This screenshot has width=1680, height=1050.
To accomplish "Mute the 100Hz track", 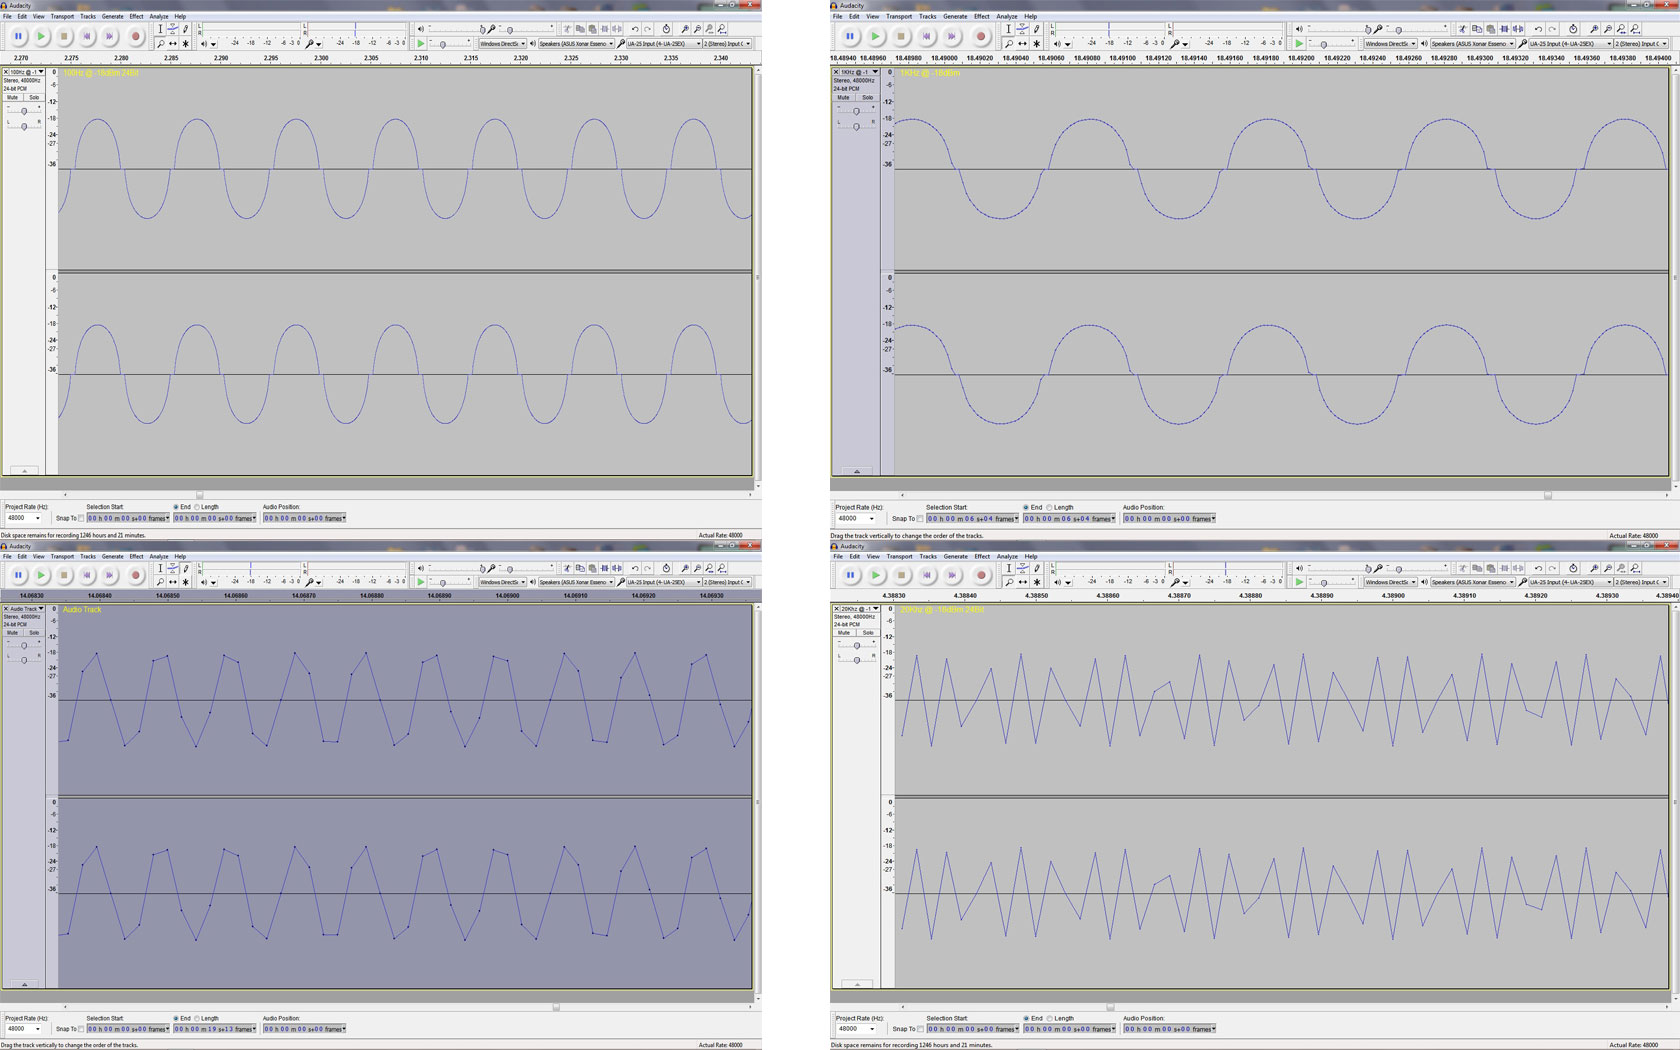I will [x=12, y=97].
